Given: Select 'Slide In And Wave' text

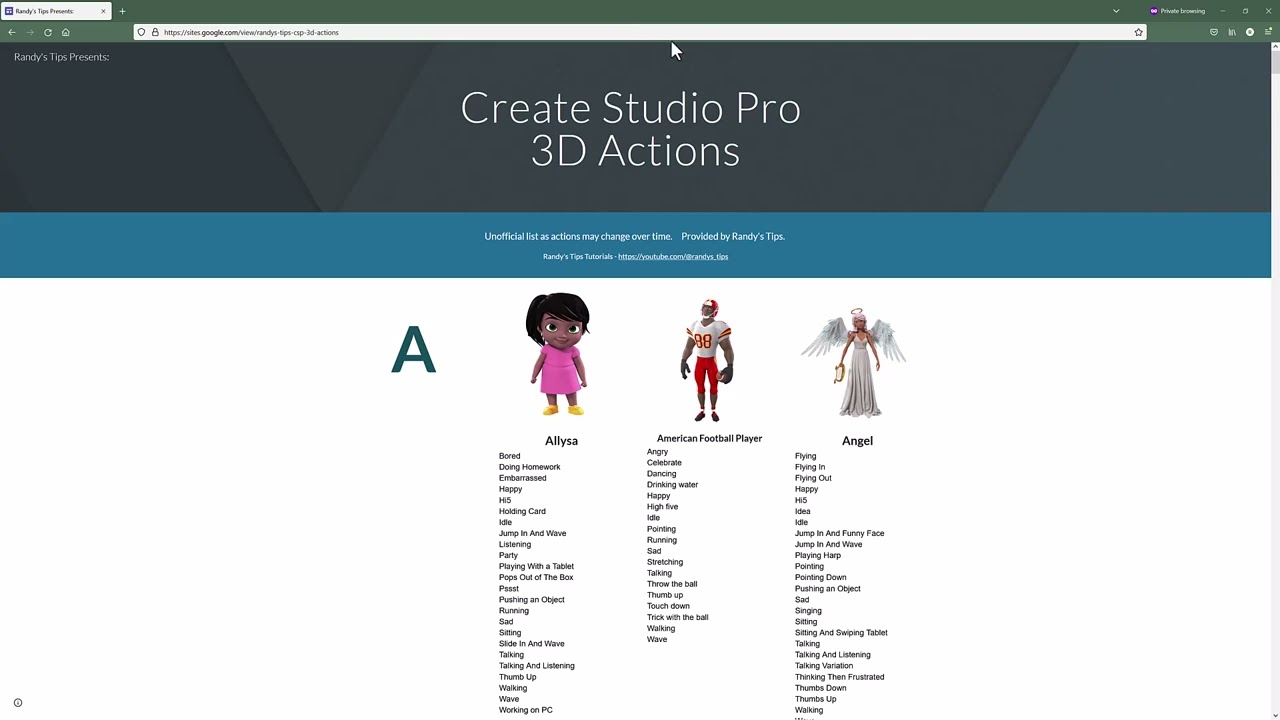Looking at the screenshot, I should [x=531, y=644].
